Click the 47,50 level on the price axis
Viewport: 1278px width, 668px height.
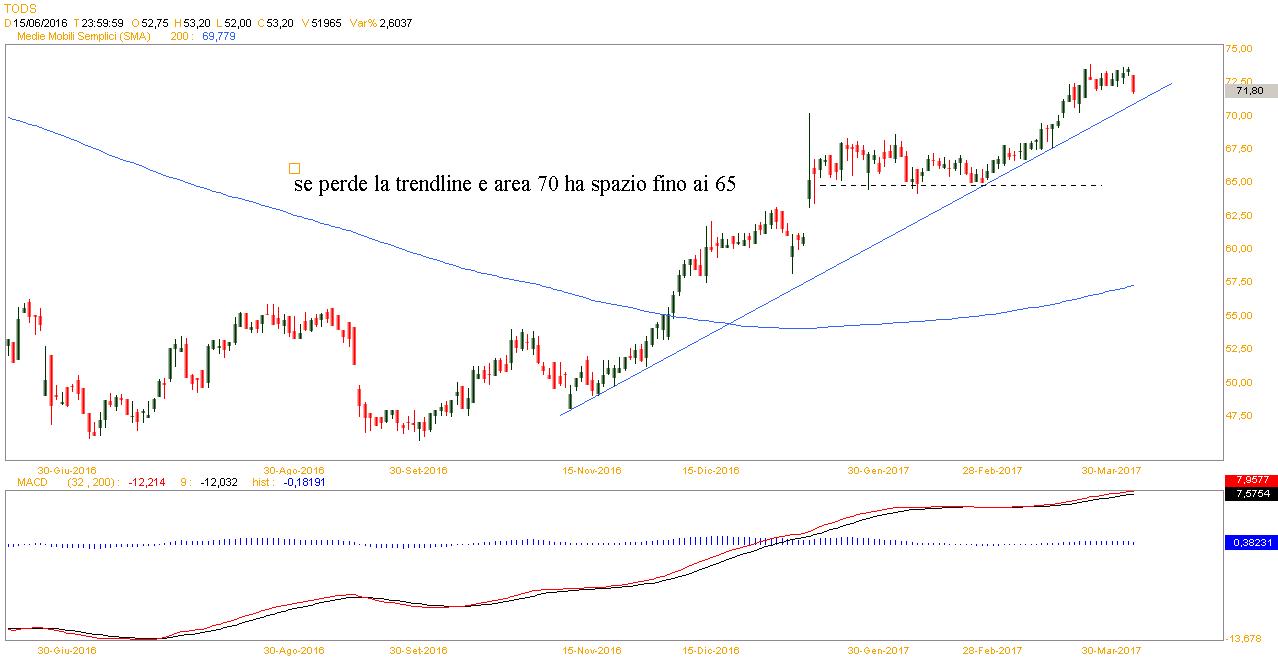[1239, 415]
